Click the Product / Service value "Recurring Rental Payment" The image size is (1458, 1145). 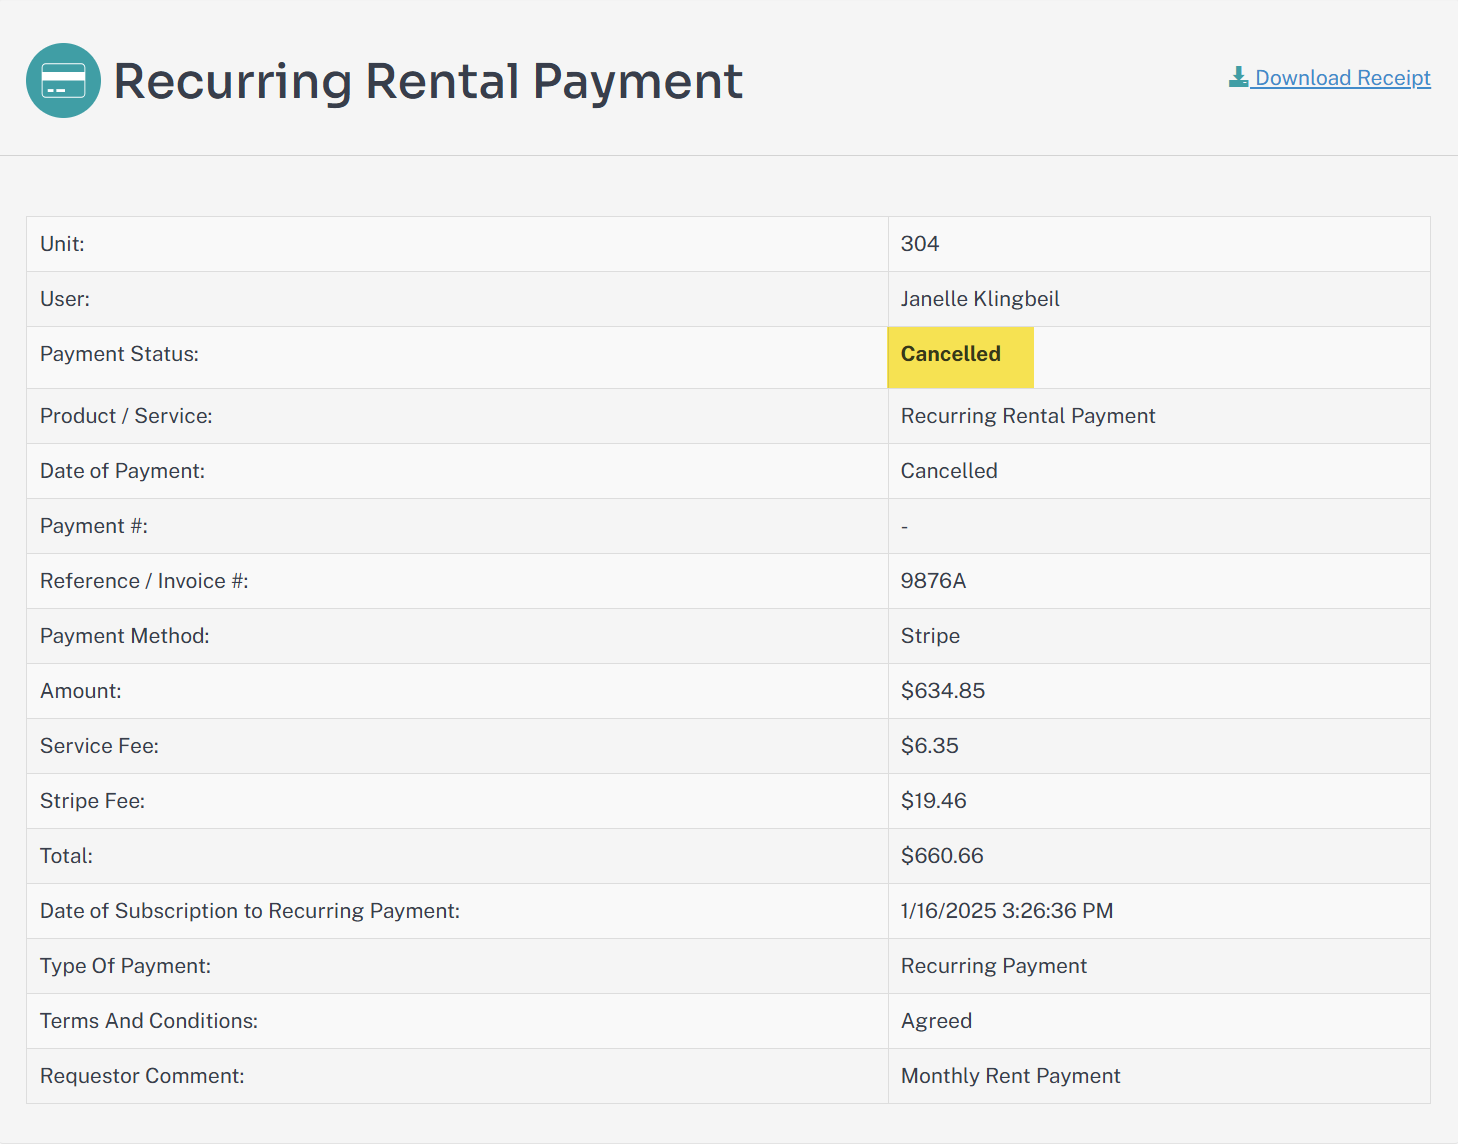pos(1028,416)
